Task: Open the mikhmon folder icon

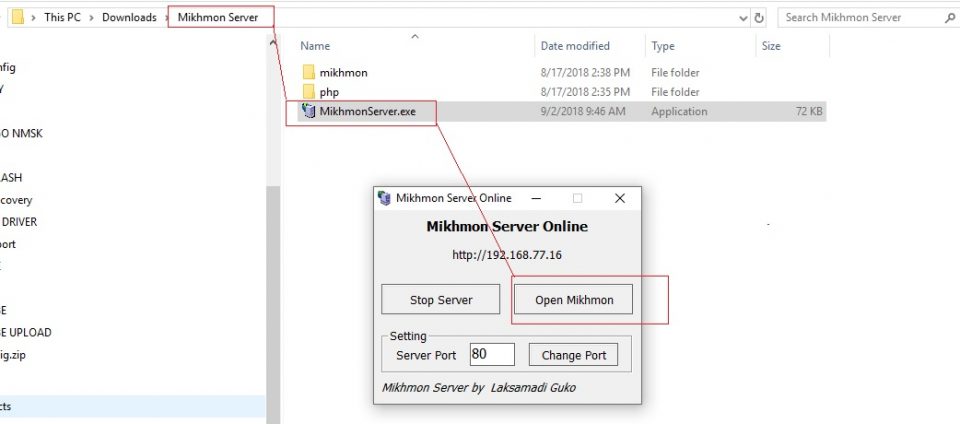Action: pos(309,72)
